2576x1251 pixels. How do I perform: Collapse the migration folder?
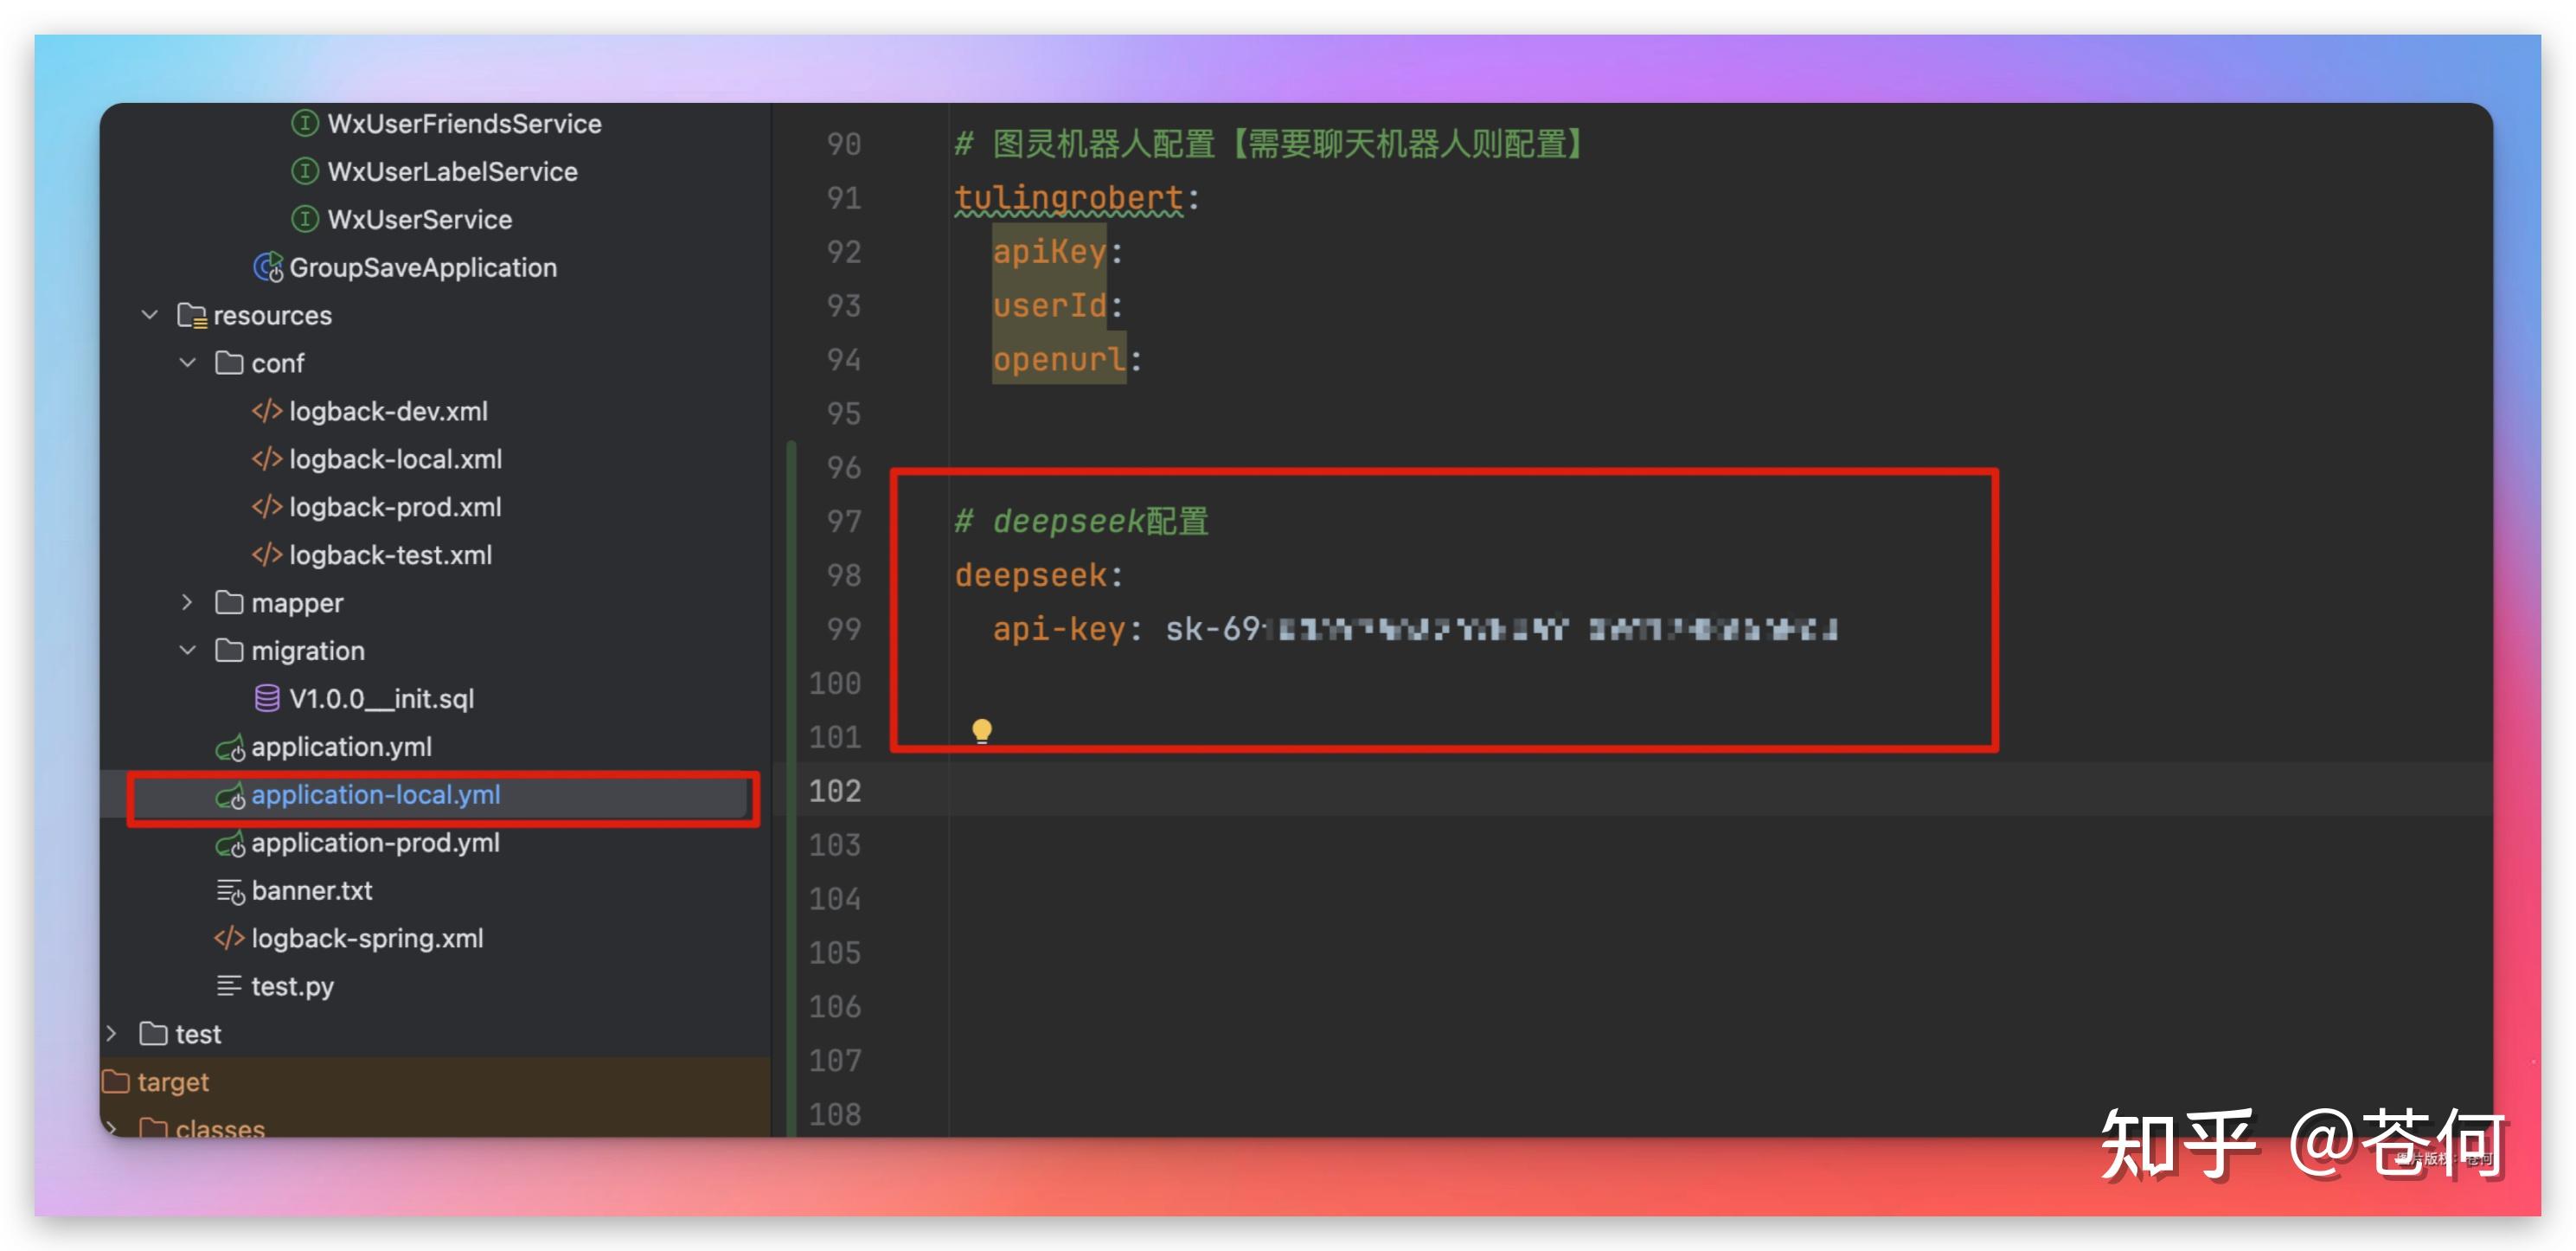click(188, 650)
